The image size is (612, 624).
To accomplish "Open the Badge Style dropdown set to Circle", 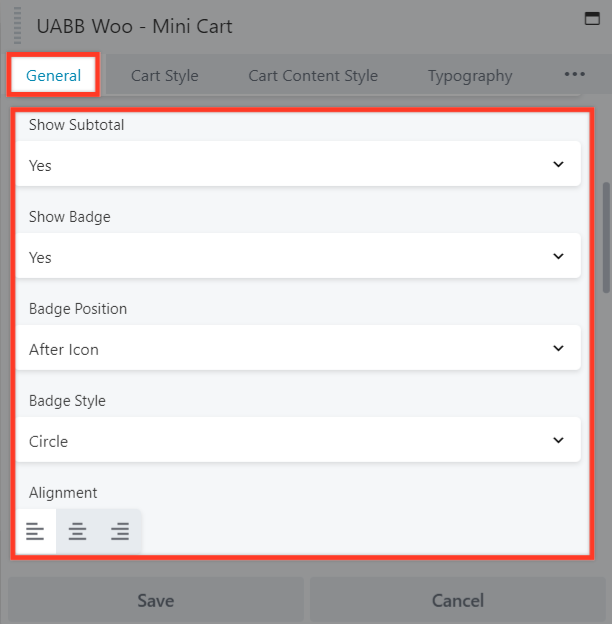I will click(298, 441).
